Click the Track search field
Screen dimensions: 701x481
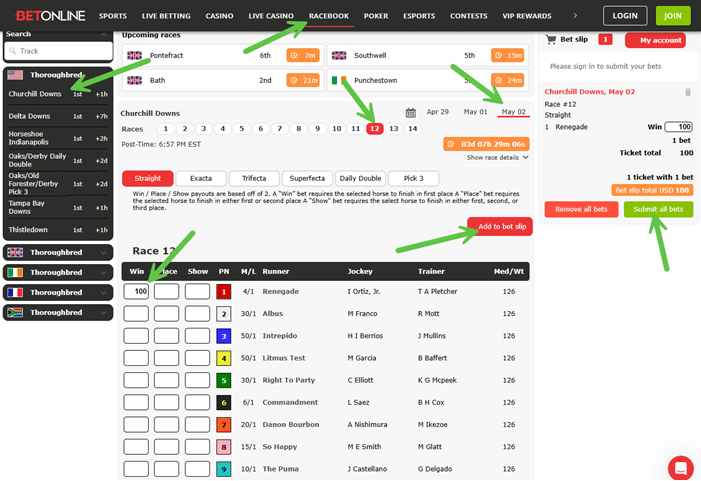[59, 51]
